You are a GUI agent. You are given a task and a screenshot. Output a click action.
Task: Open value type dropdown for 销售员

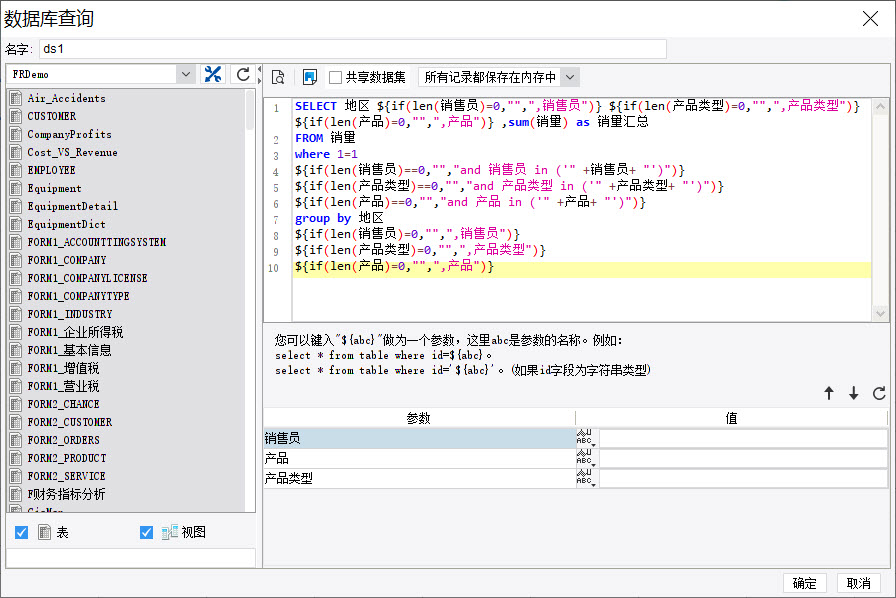coord(585,438)
